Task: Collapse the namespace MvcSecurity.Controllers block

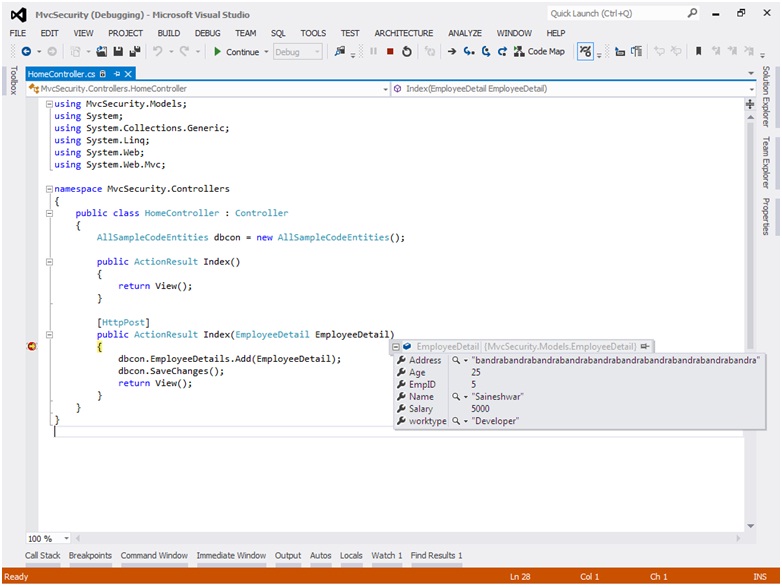Action: tap(49, 189)
